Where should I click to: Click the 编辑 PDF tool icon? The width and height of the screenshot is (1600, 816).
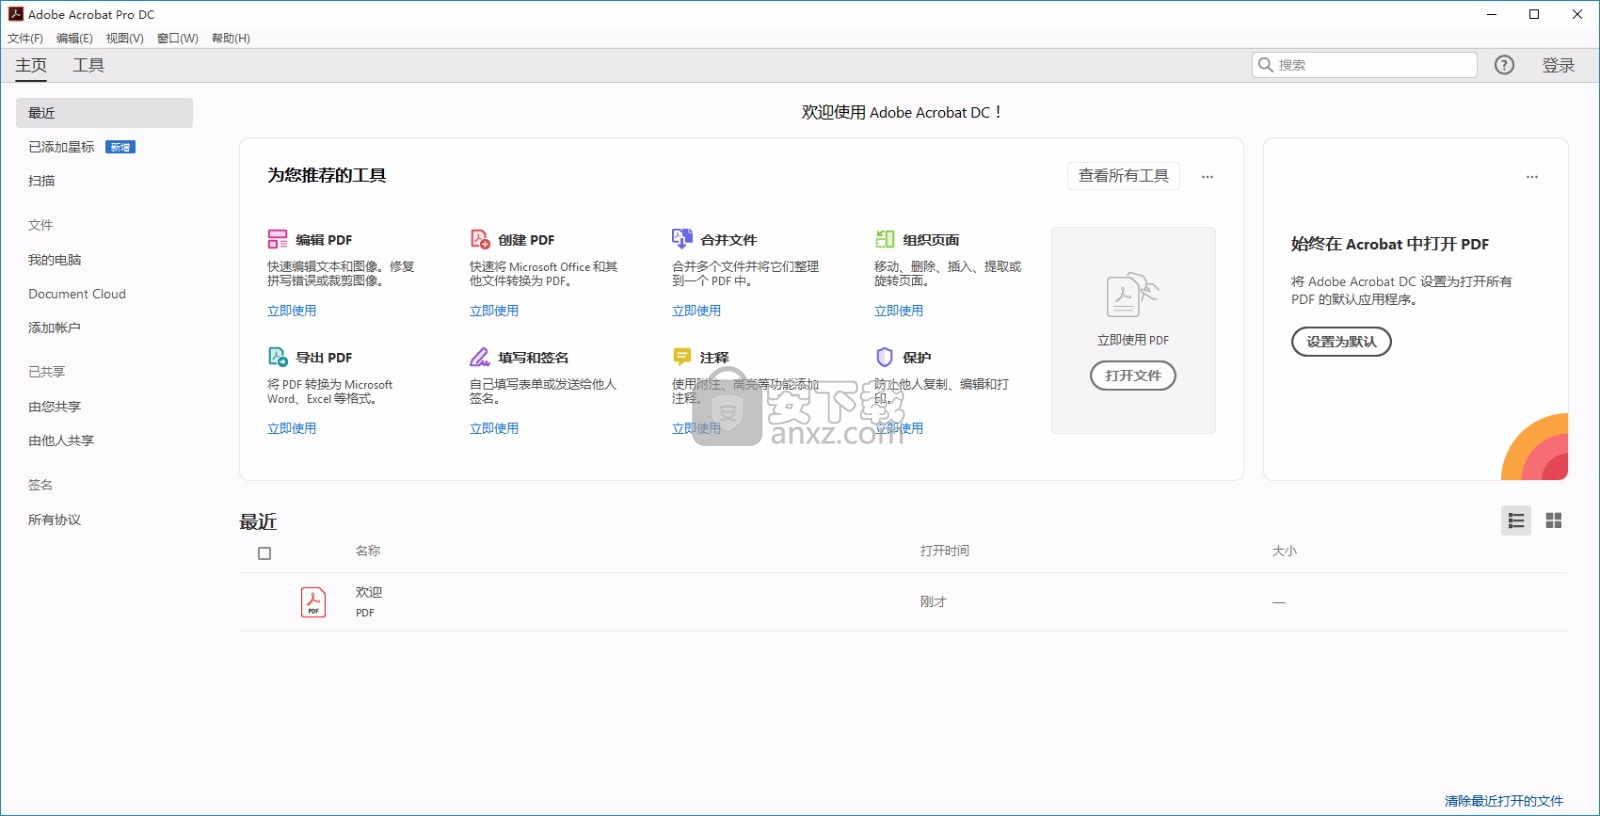277,239
